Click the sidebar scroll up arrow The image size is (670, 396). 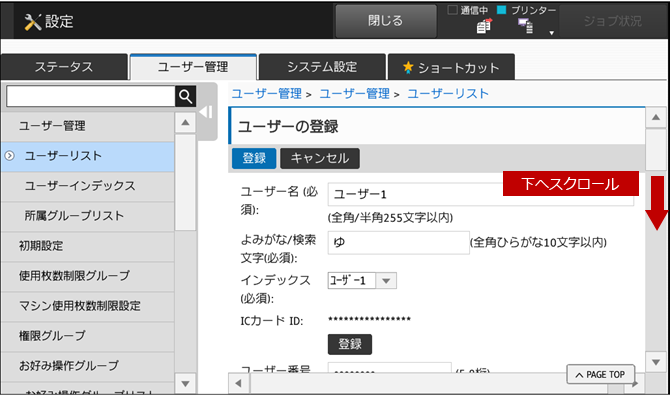point(185,123)
